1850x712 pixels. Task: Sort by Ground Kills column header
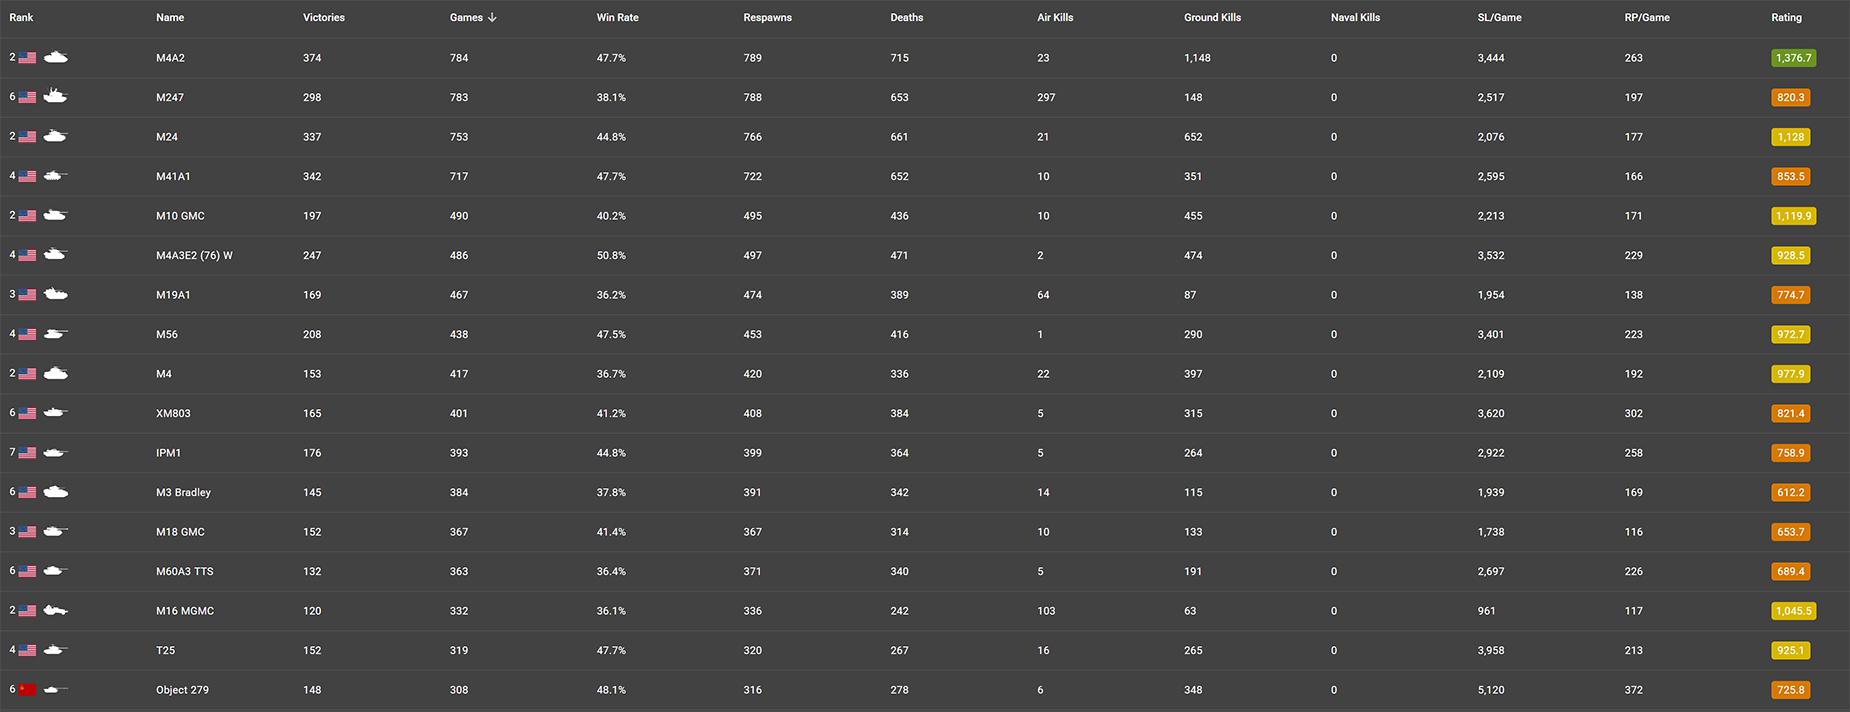point(1212,17)
